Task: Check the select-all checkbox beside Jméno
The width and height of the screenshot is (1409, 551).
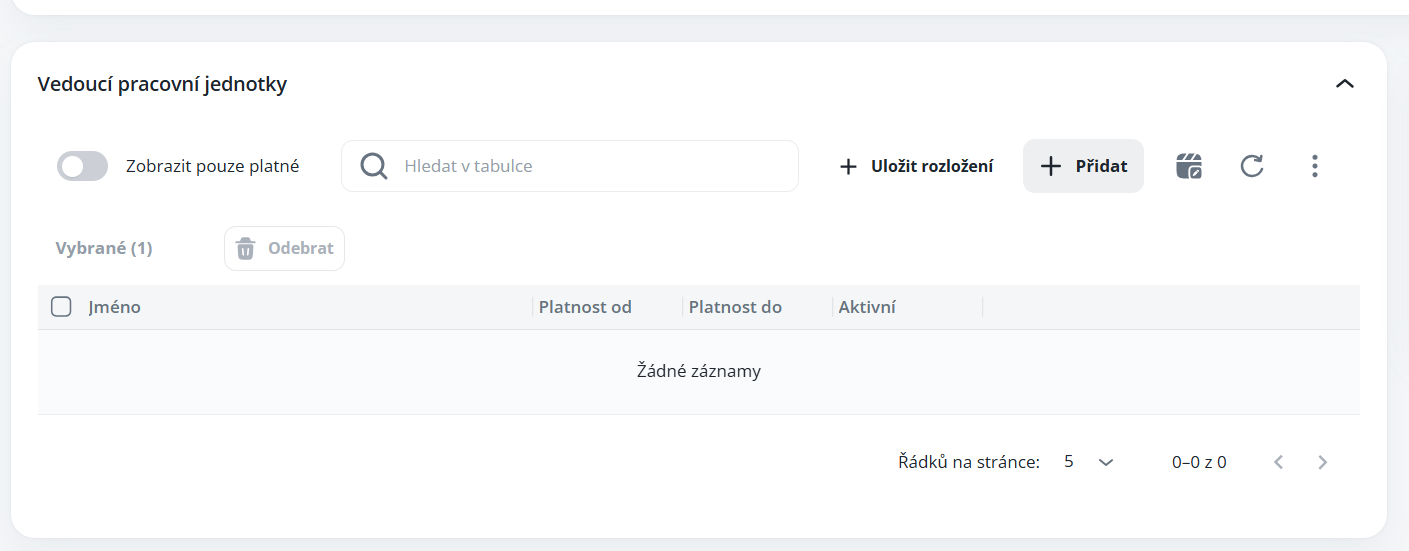Action: point(61,307)
